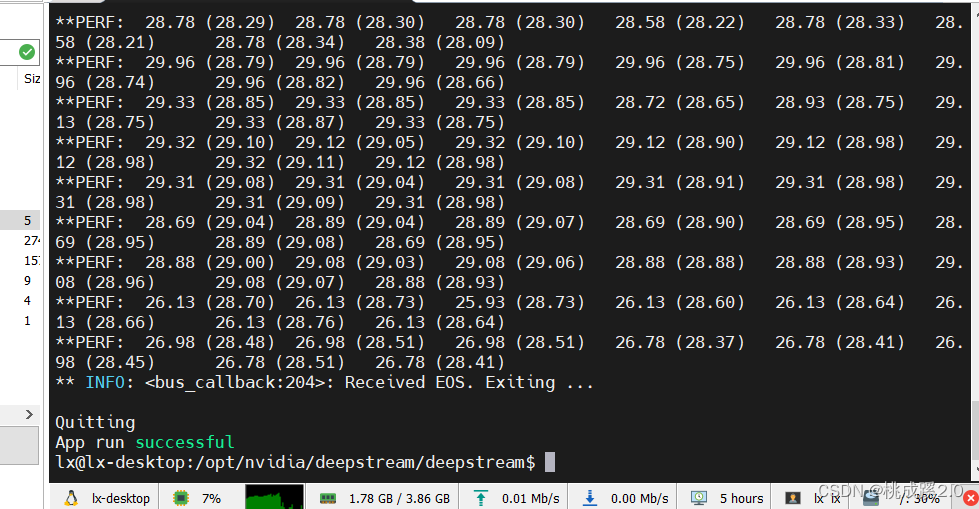Click the Linux penguin icon beside lx-desktop
This screenshot has height=509, width=979.
[71, 498]
